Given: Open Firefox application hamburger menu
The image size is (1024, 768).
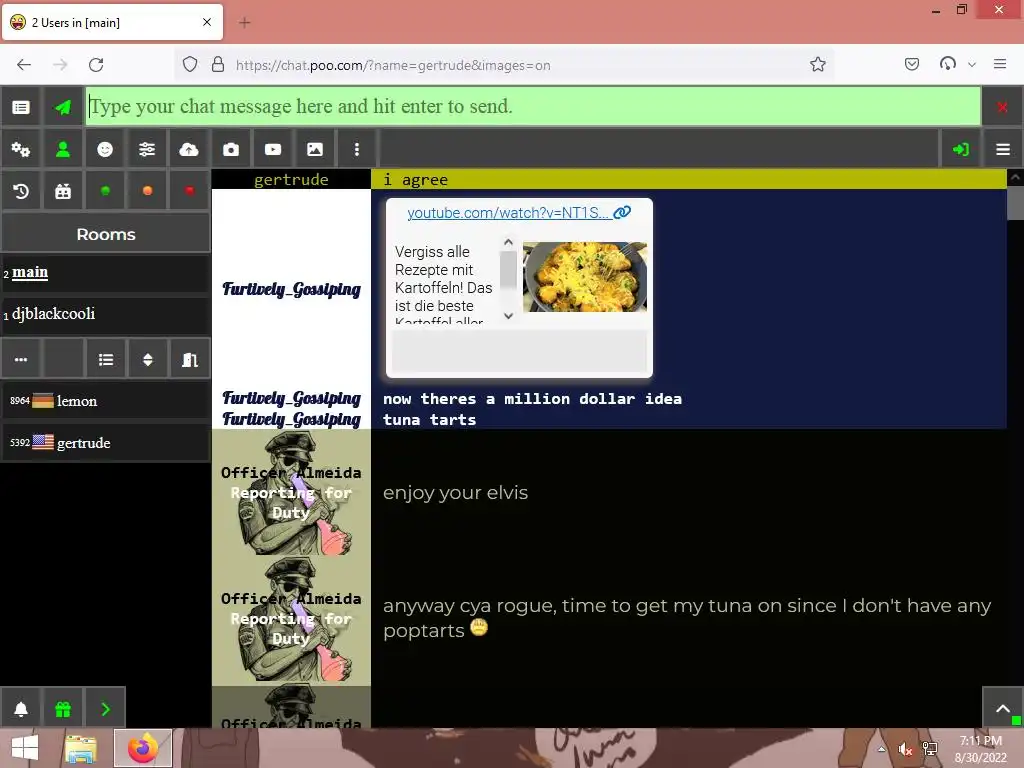Looking at the screenshot, I should (x=1000, y=64).
